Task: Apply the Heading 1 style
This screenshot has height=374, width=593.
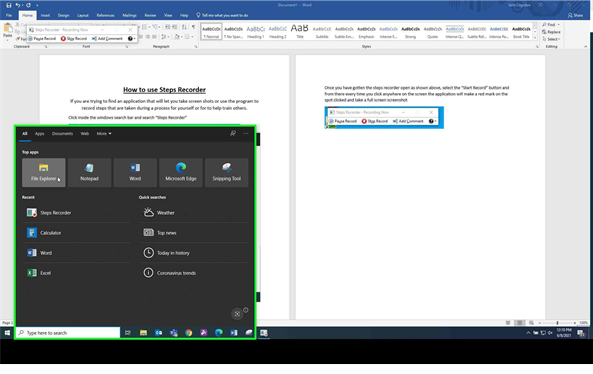Action: (x=255, y=32)
